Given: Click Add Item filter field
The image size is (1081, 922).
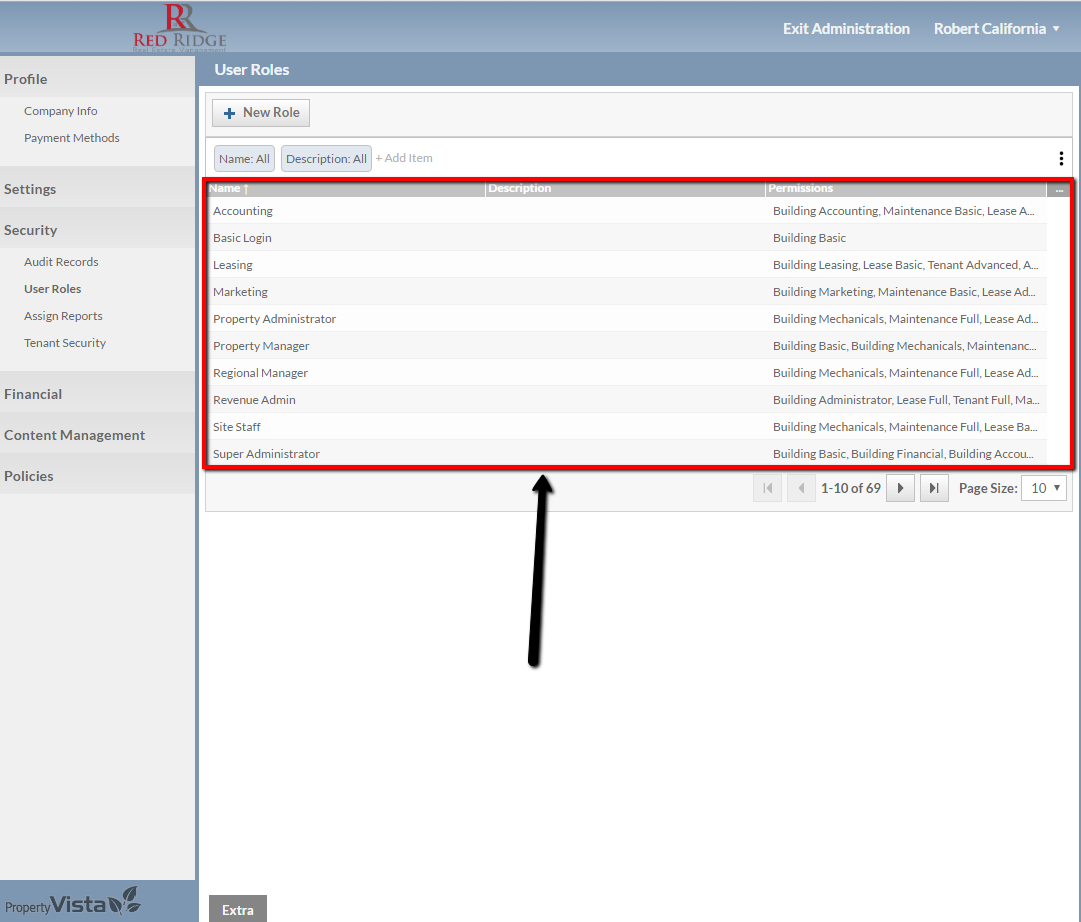Looking at the screenshot, I should click(404, 158).
